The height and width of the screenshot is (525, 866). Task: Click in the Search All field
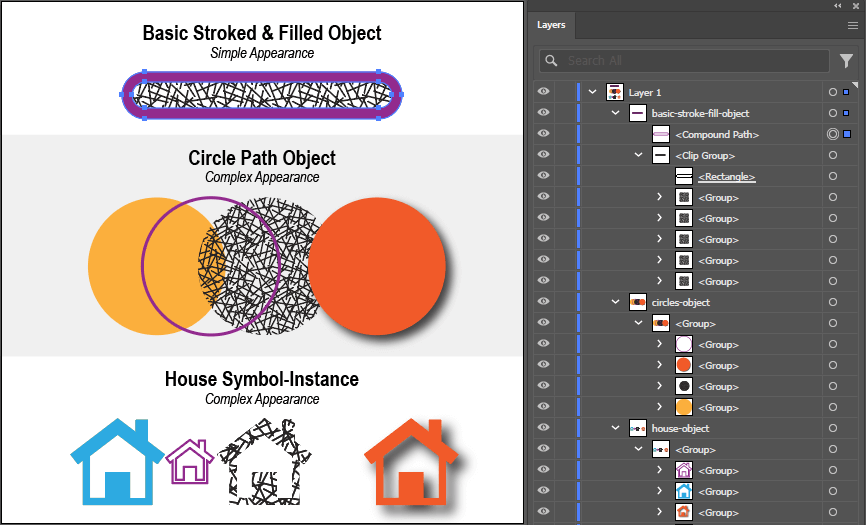690,61
